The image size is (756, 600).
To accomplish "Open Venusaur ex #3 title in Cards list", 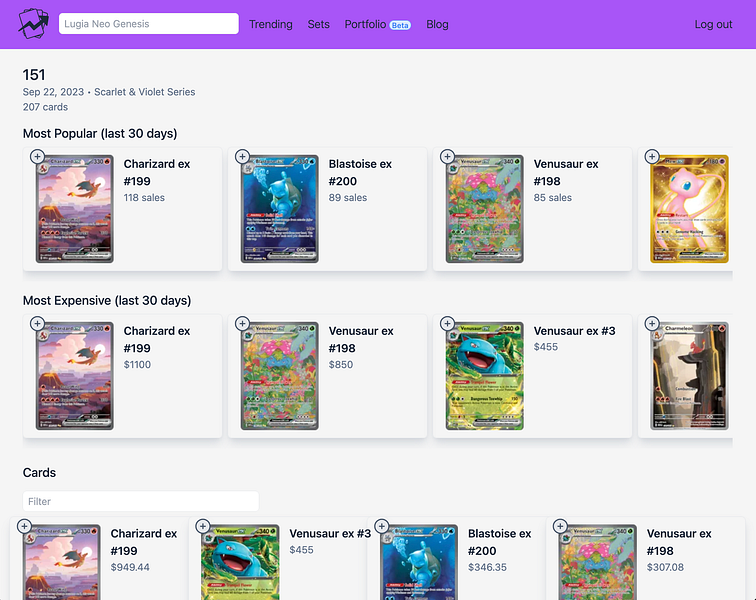I will (330, 533).
